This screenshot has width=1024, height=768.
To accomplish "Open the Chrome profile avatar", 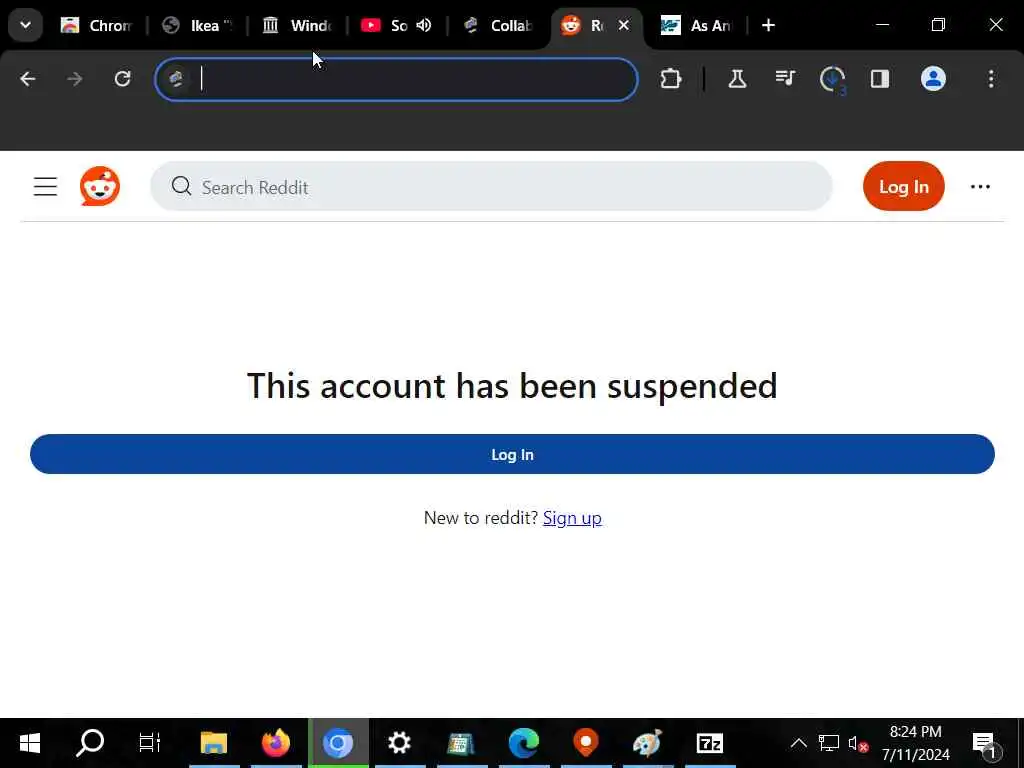I will tap(933, 79).
